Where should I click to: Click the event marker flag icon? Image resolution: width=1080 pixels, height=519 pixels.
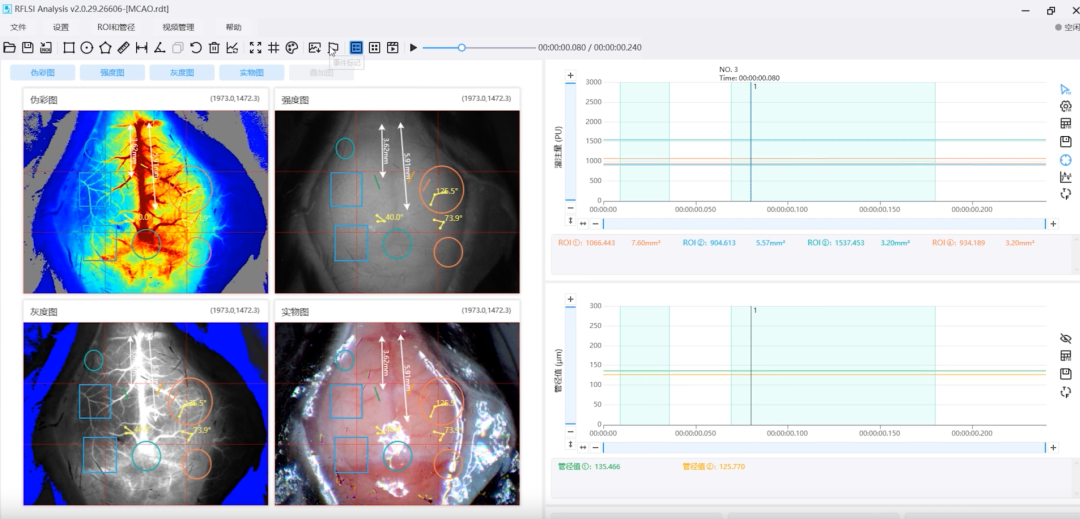pos(333,47)
